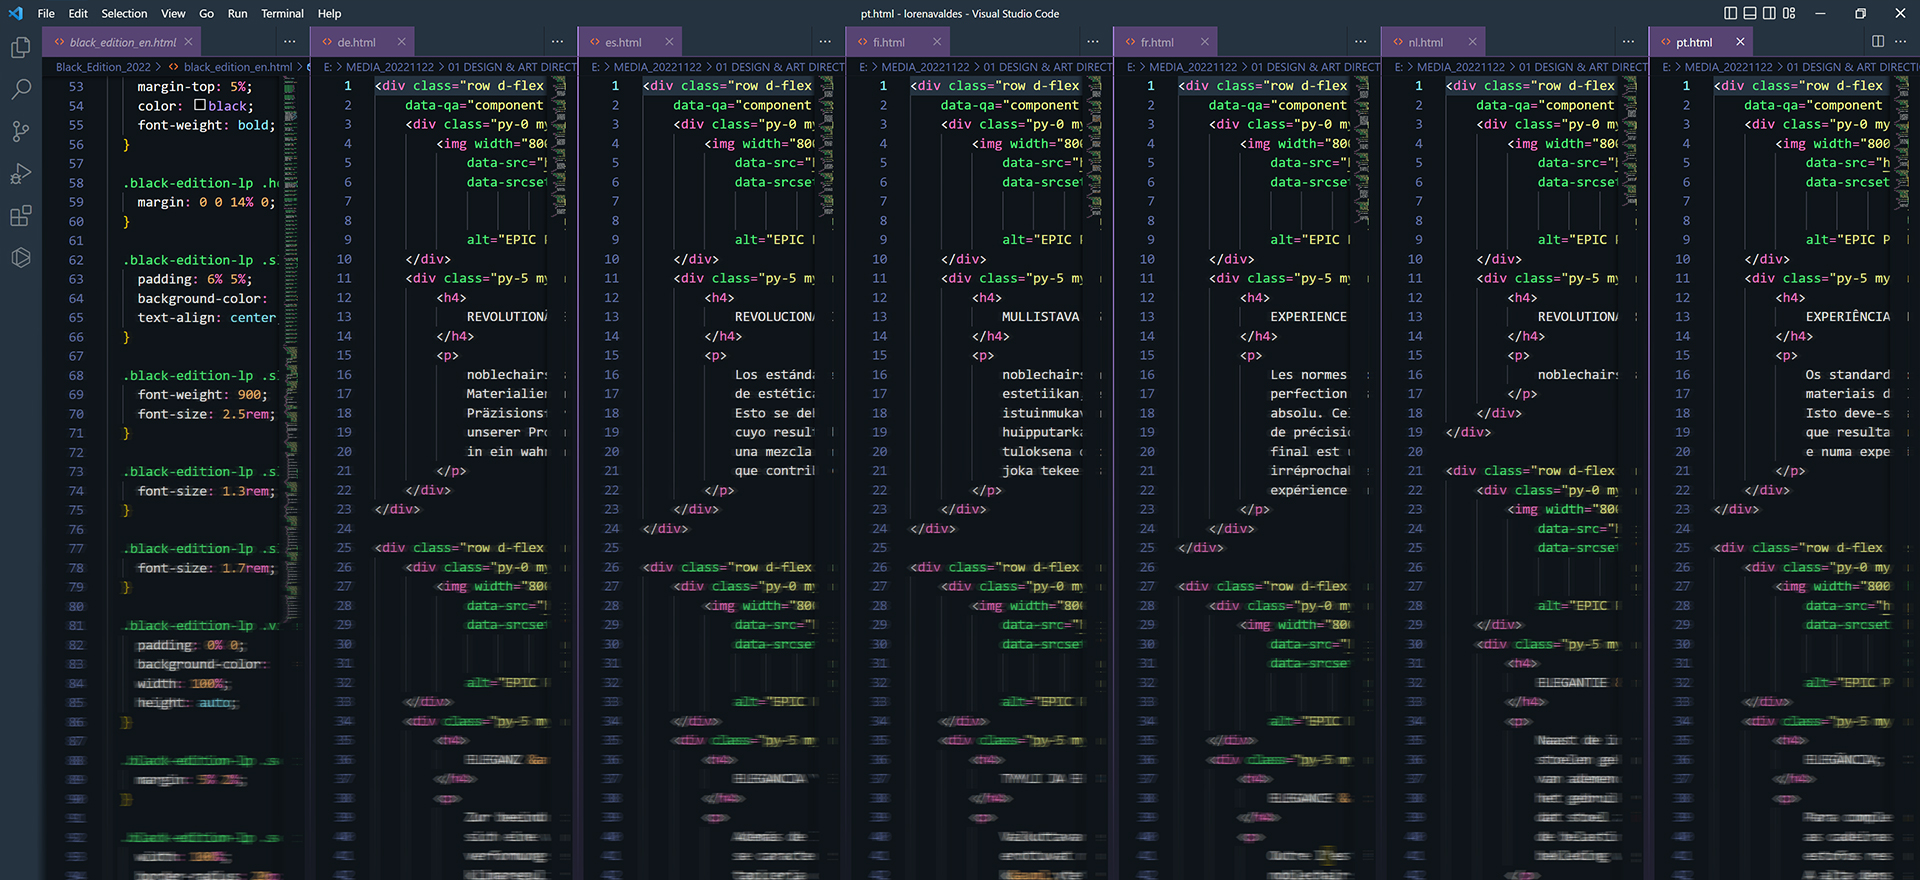
Task: Click the black_edition_en.html breadcrumb link
Action: [237, 67]
